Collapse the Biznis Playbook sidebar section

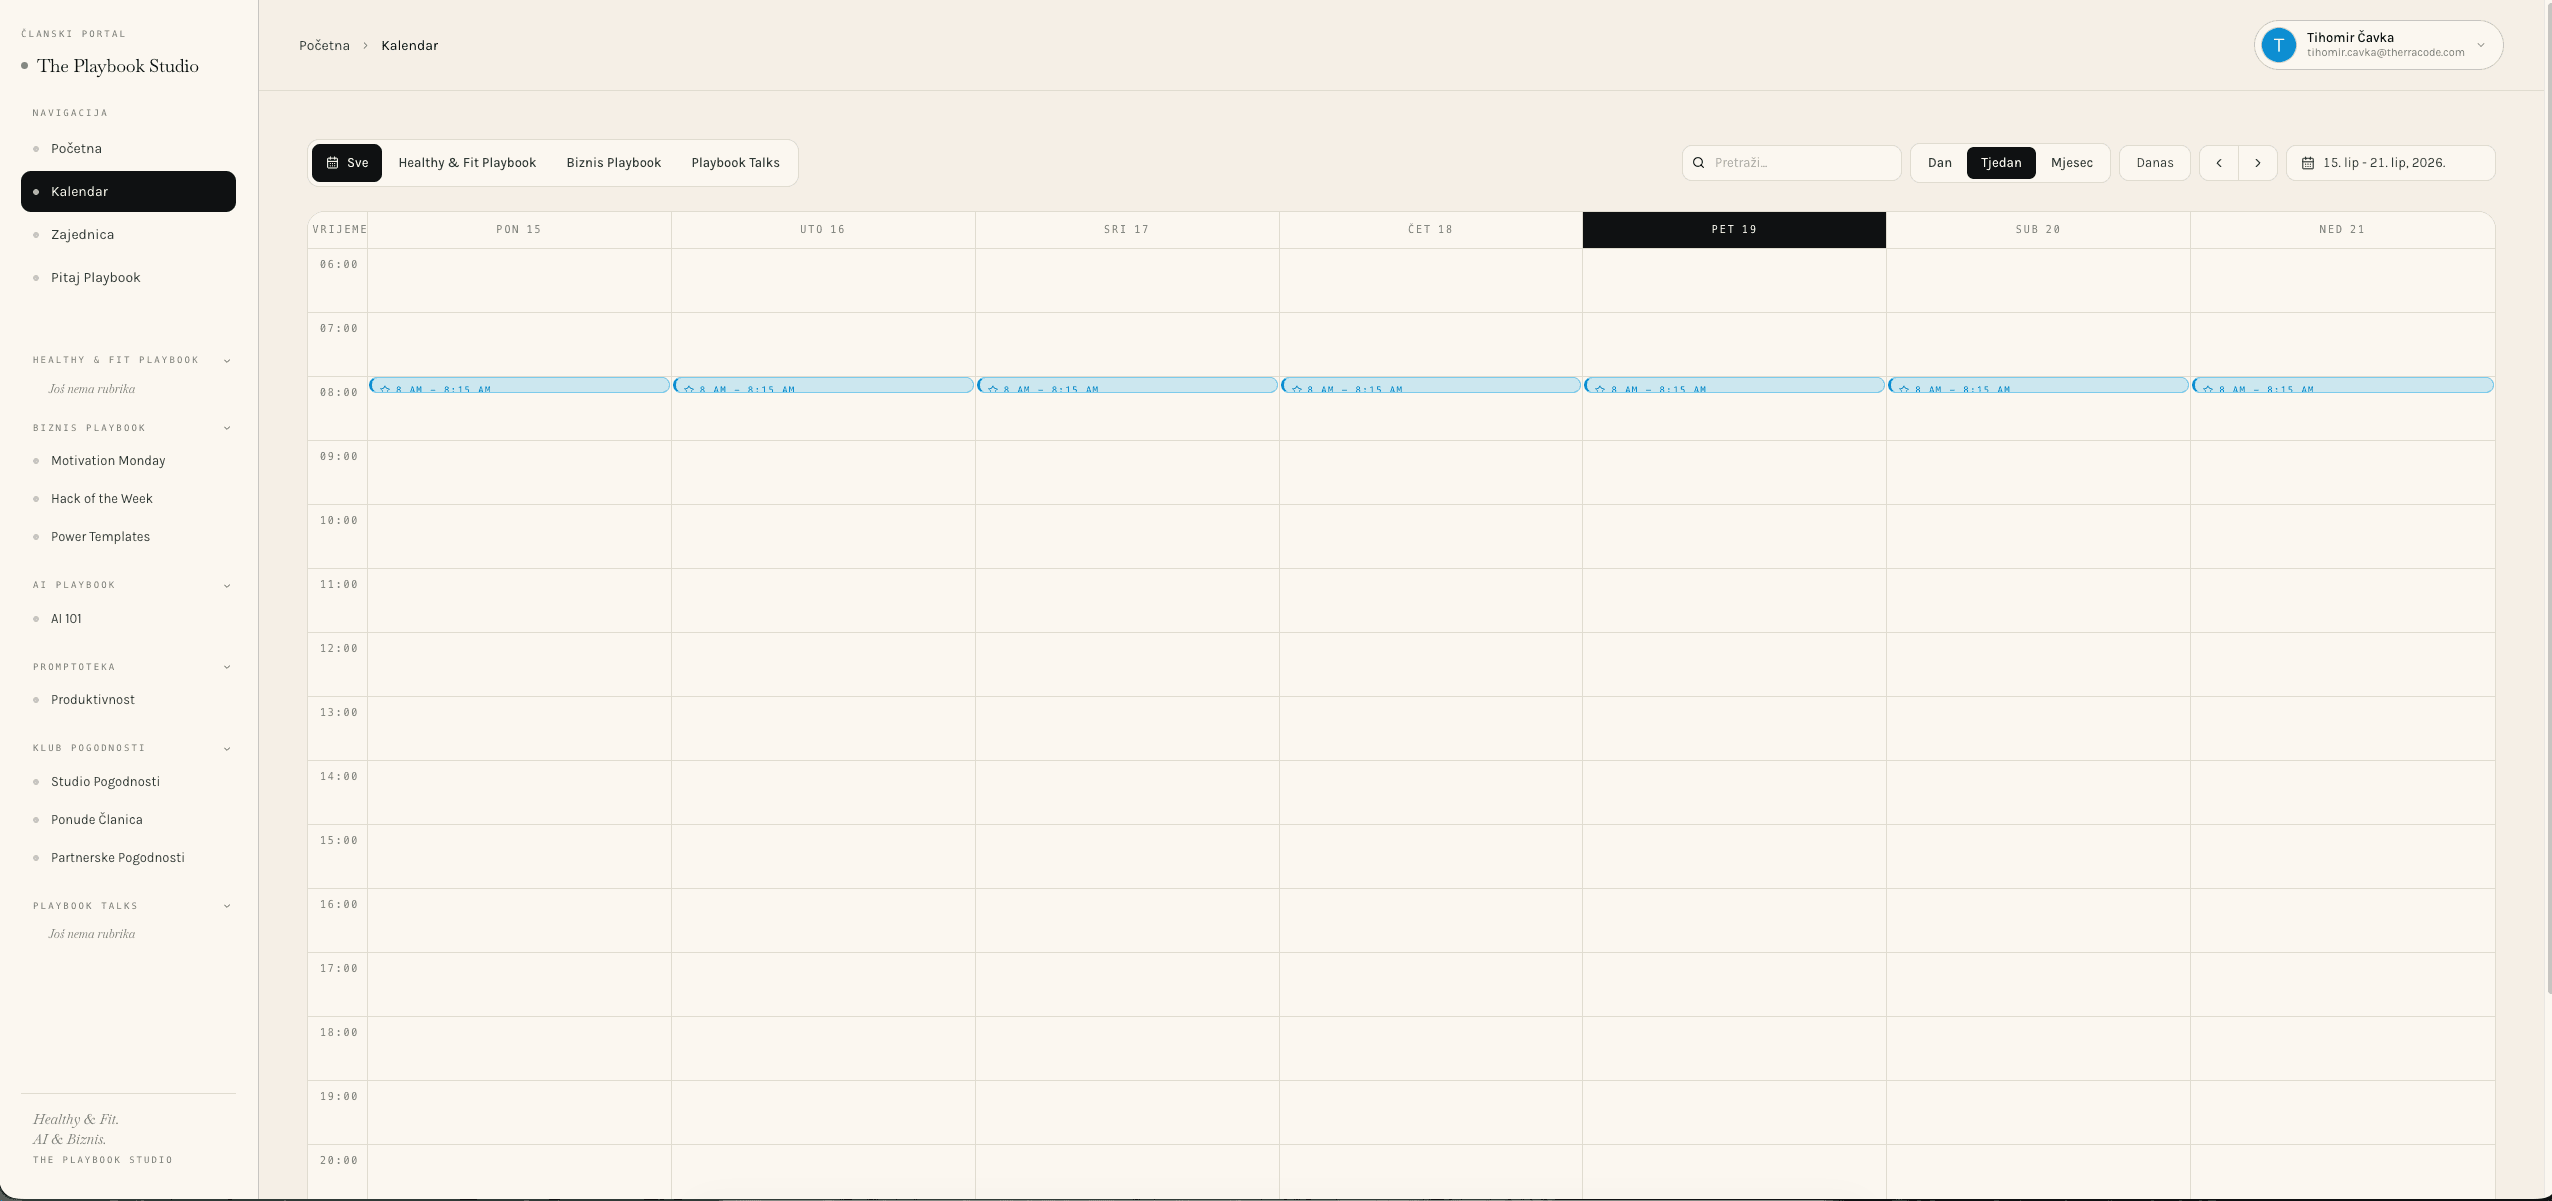(227, 428)
